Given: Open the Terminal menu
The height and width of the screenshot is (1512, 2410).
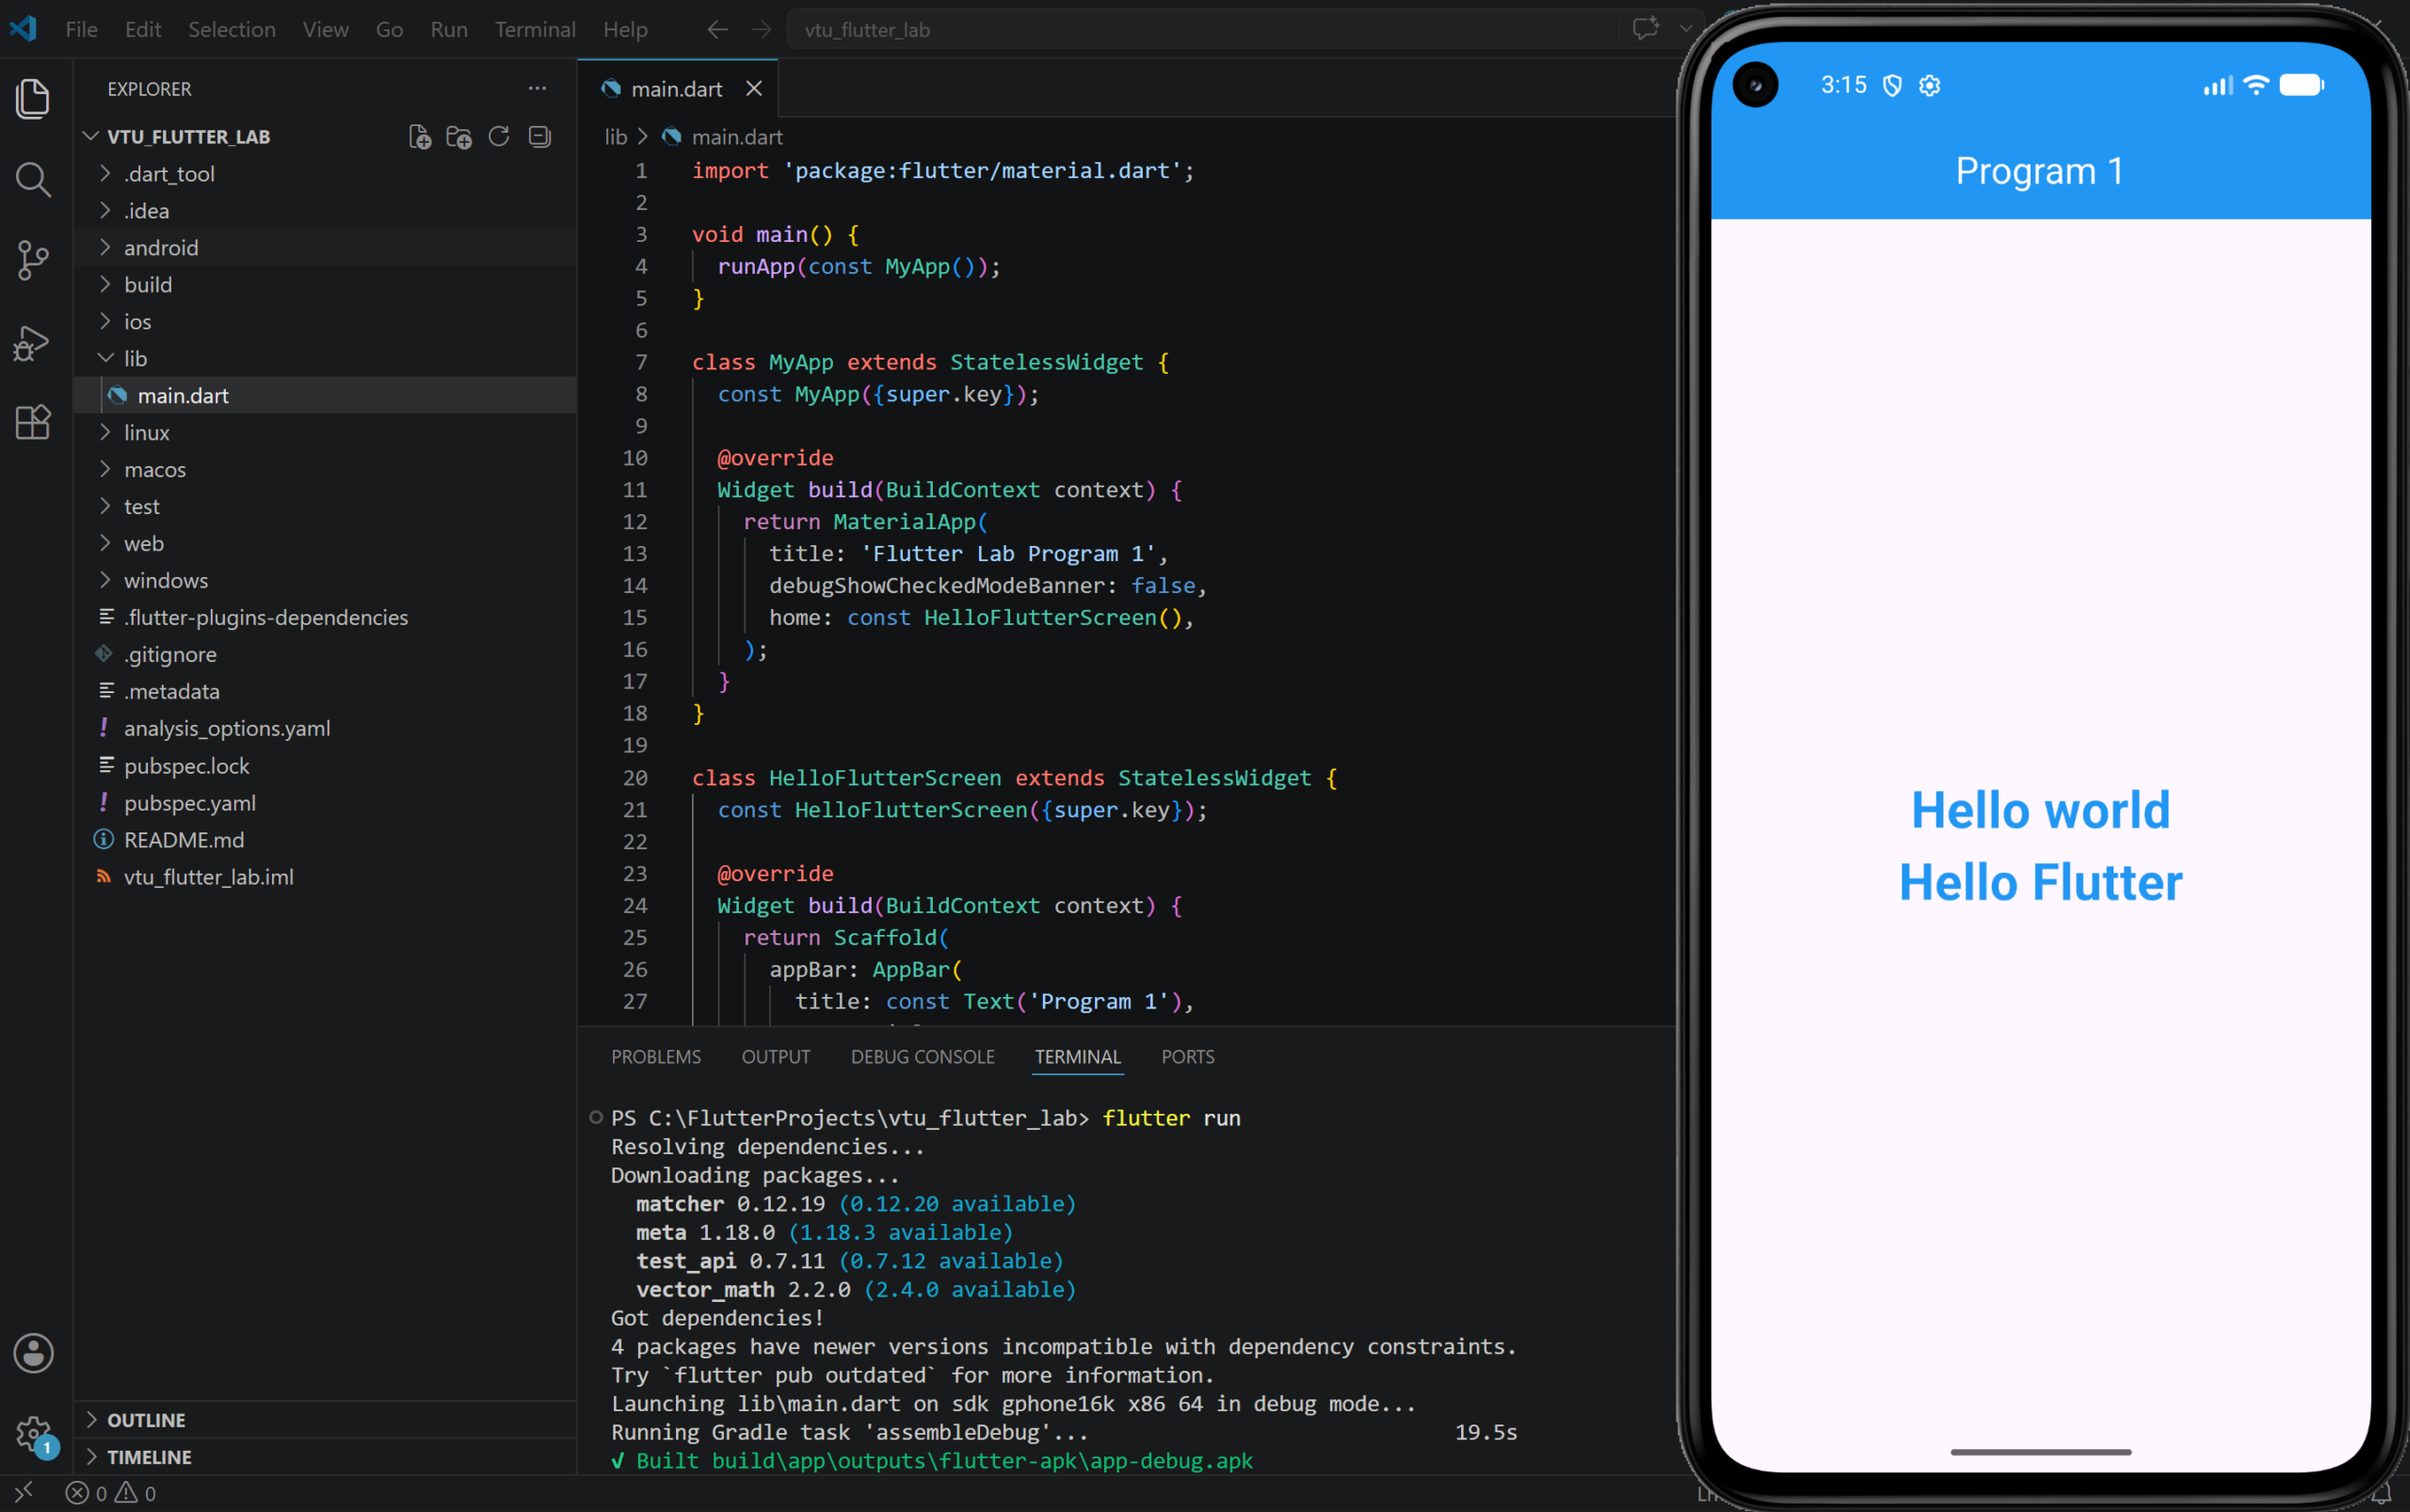Looking at the screenshot, I should tap(535, 29).
